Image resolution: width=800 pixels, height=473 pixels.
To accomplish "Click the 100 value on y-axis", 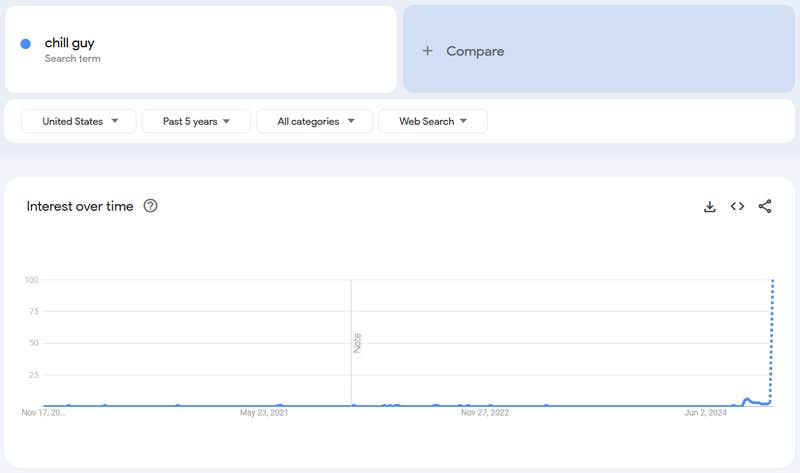I will [31, 280].
